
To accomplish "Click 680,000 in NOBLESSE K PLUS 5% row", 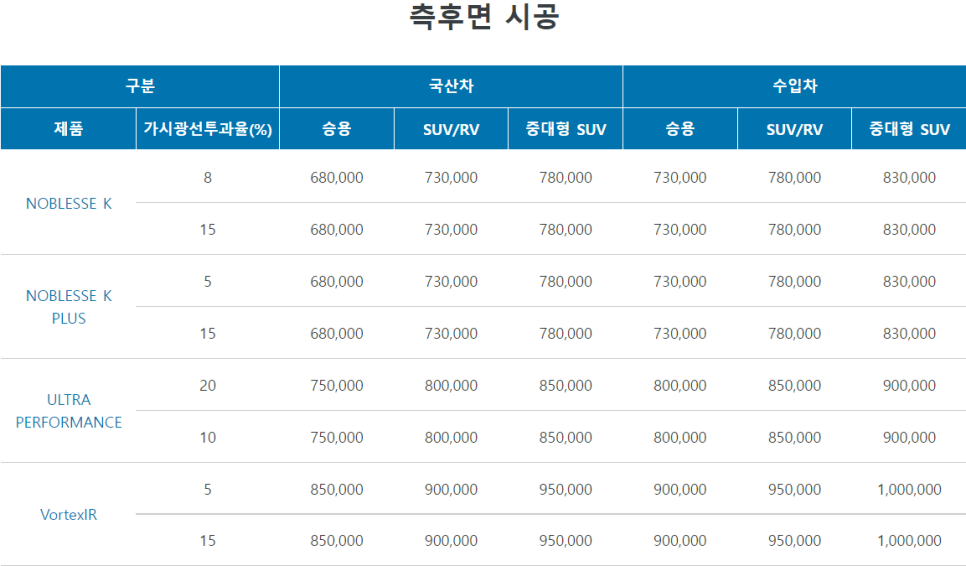I will tap(337, 282).
